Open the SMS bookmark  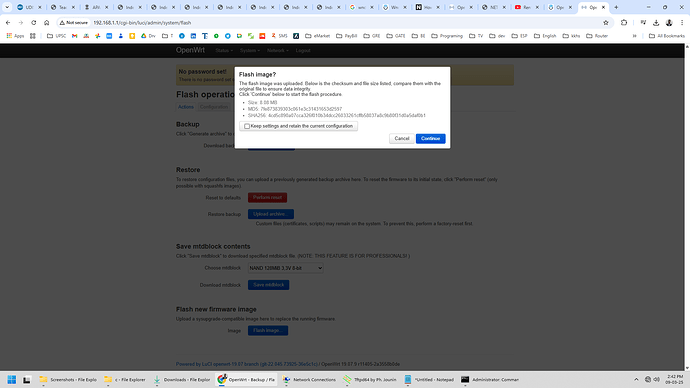[279, 36]
